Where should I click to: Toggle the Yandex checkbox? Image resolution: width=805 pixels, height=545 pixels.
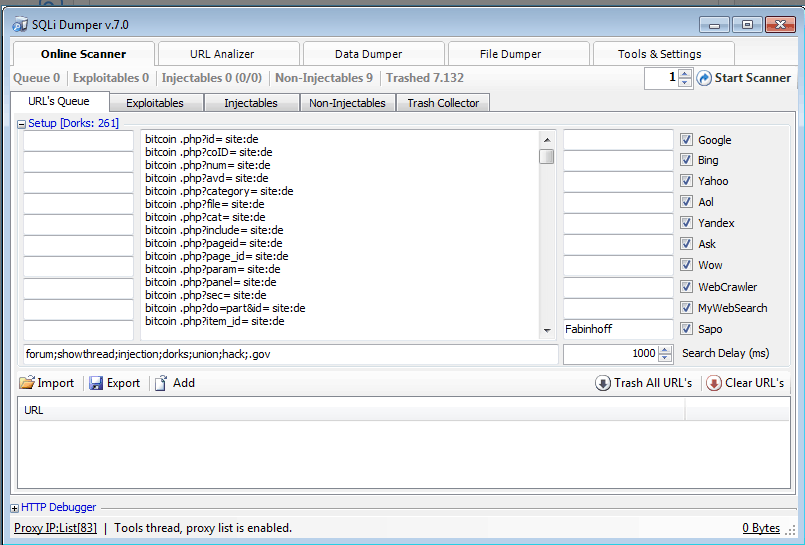[686, 223]
